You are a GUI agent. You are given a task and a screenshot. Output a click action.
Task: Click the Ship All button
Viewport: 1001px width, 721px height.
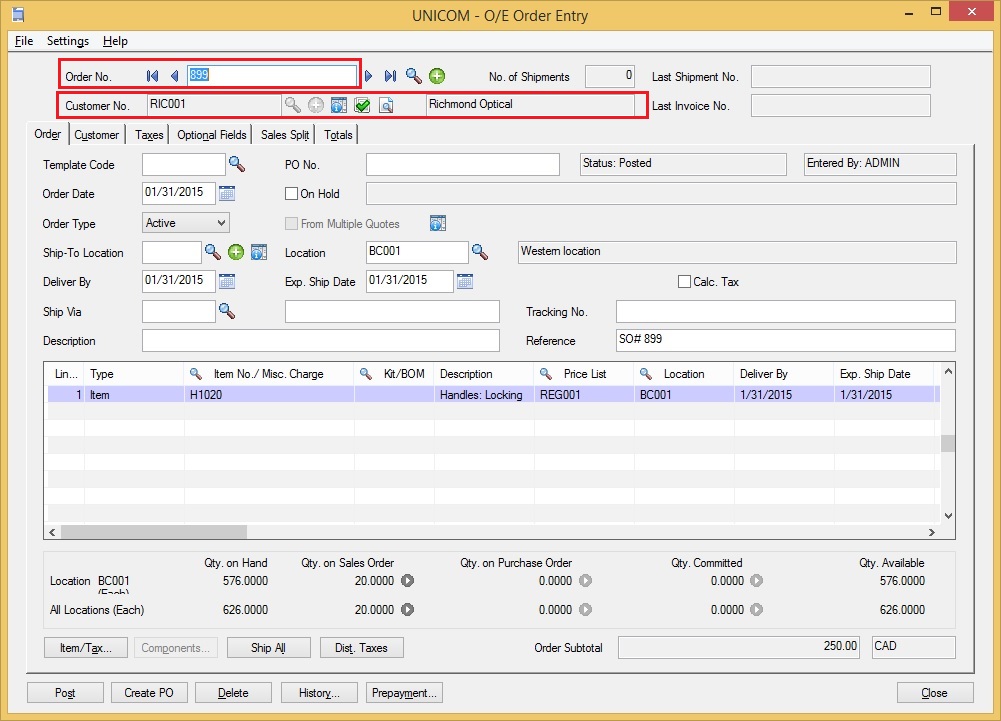click(268, 648)
